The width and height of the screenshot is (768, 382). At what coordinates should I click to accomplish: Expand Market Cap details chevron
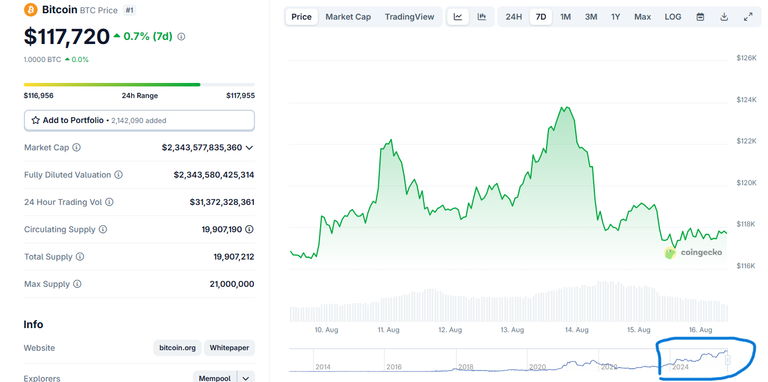click(x=249, y=147)
